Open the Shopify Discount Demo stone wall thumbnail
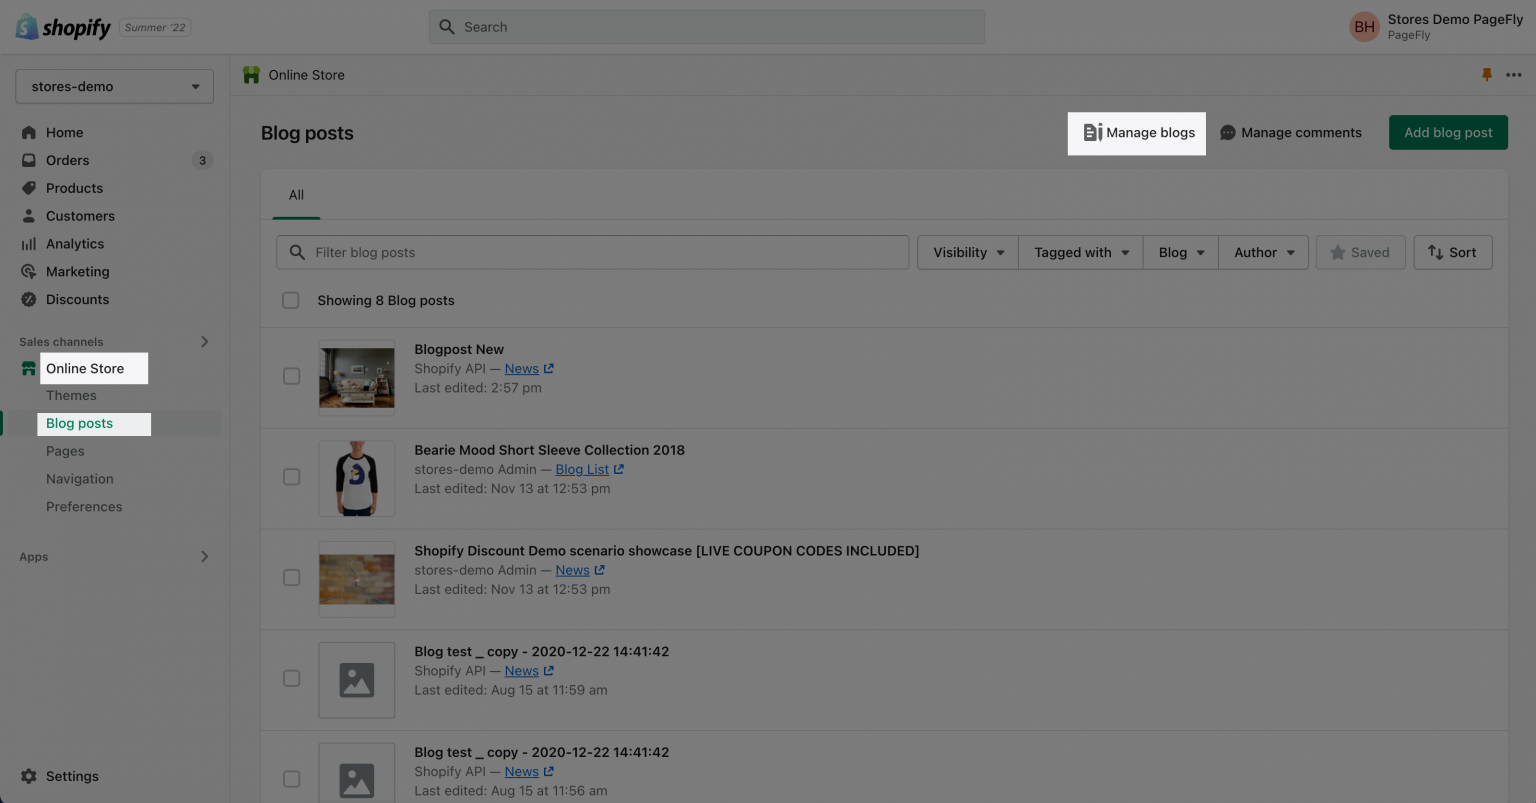Viewport: 1536px width, 803px height. pos(357,579)
